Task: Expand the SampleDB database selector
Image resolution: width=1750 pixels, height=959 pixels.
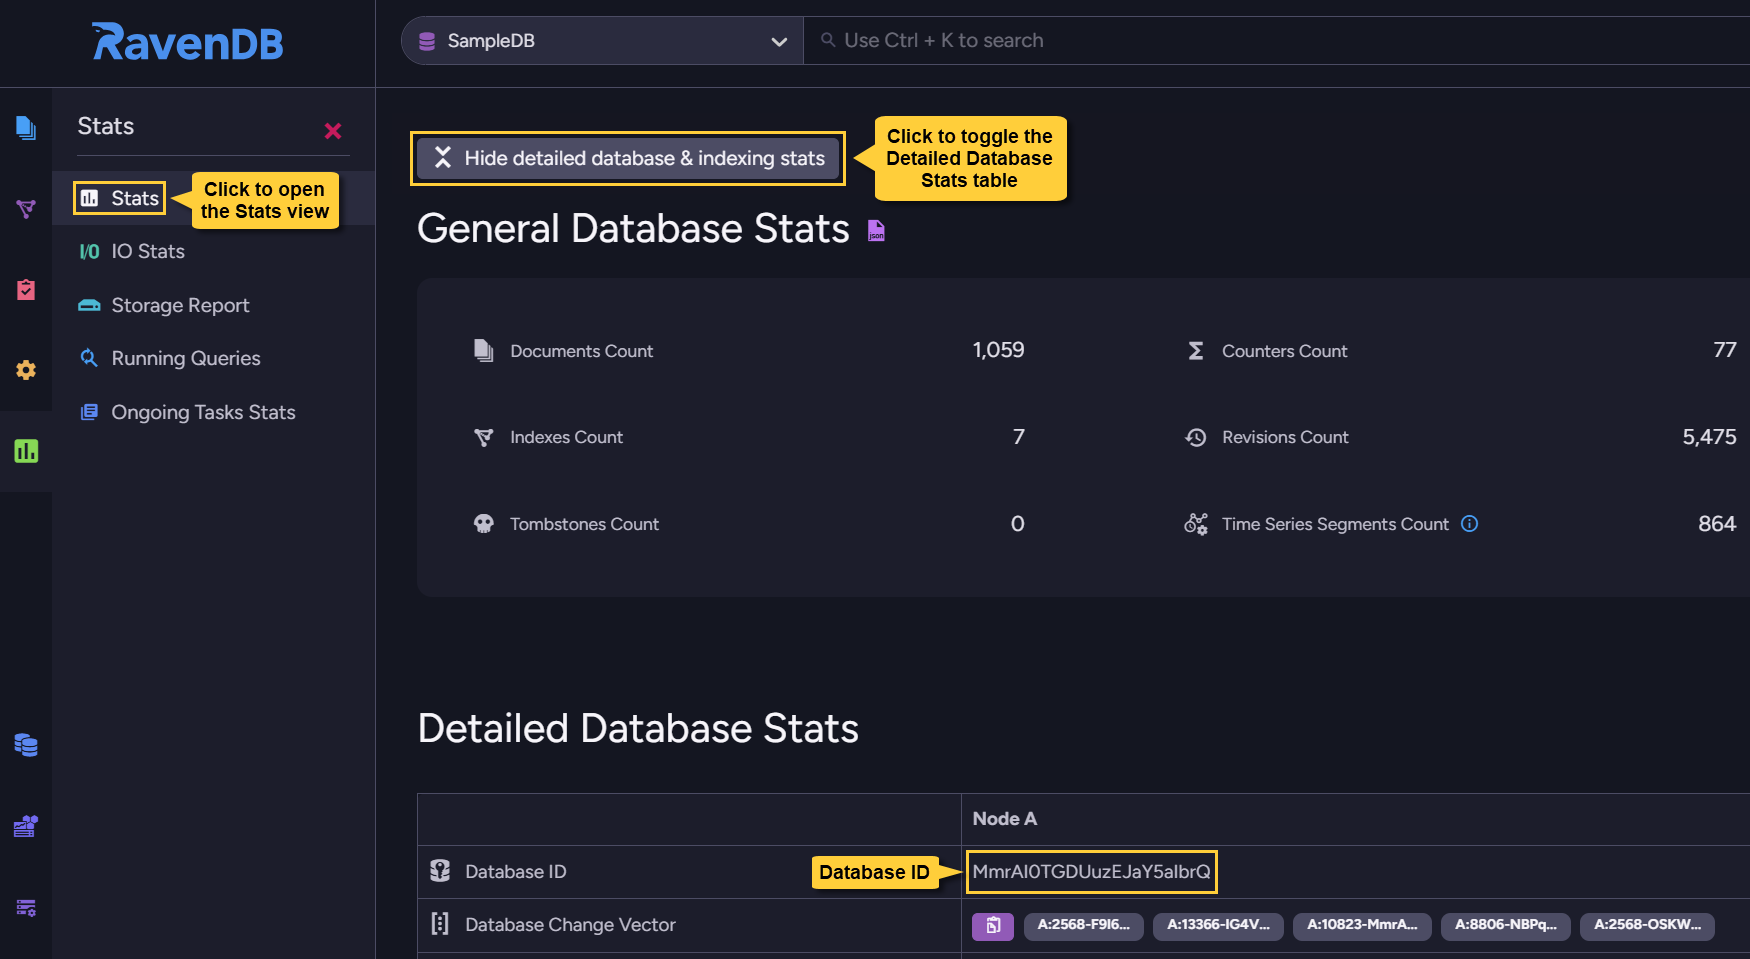Action: tap(602, 41)
